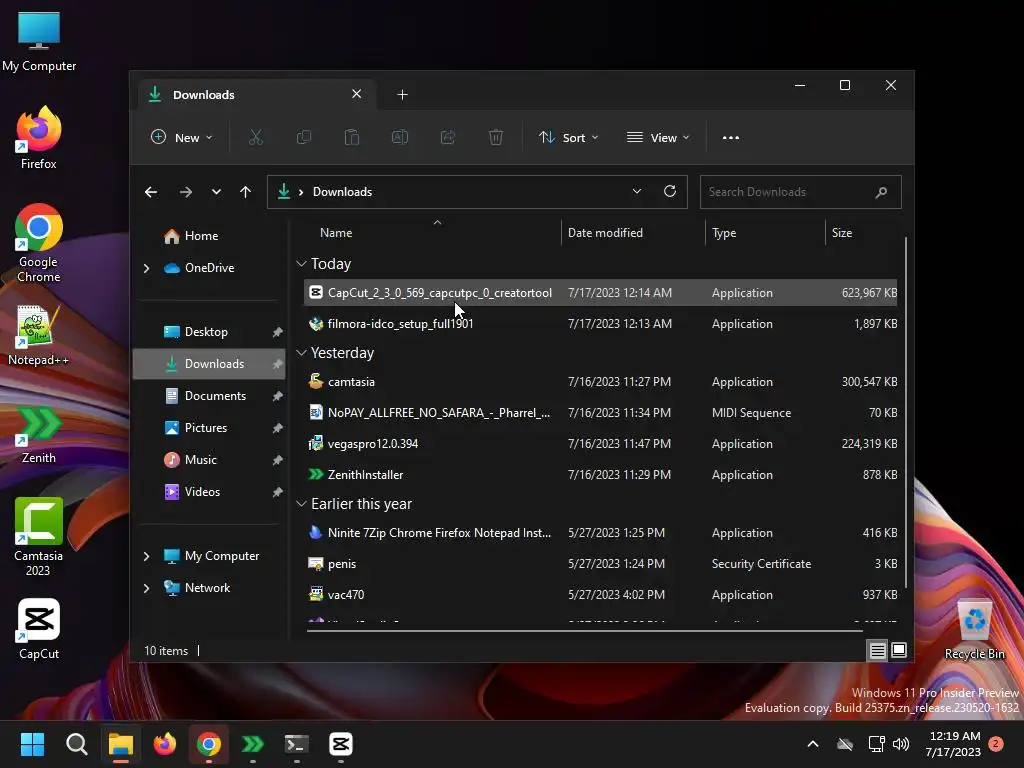Open the Sort dropdown

pyautogui.click(x=568, y=137)
